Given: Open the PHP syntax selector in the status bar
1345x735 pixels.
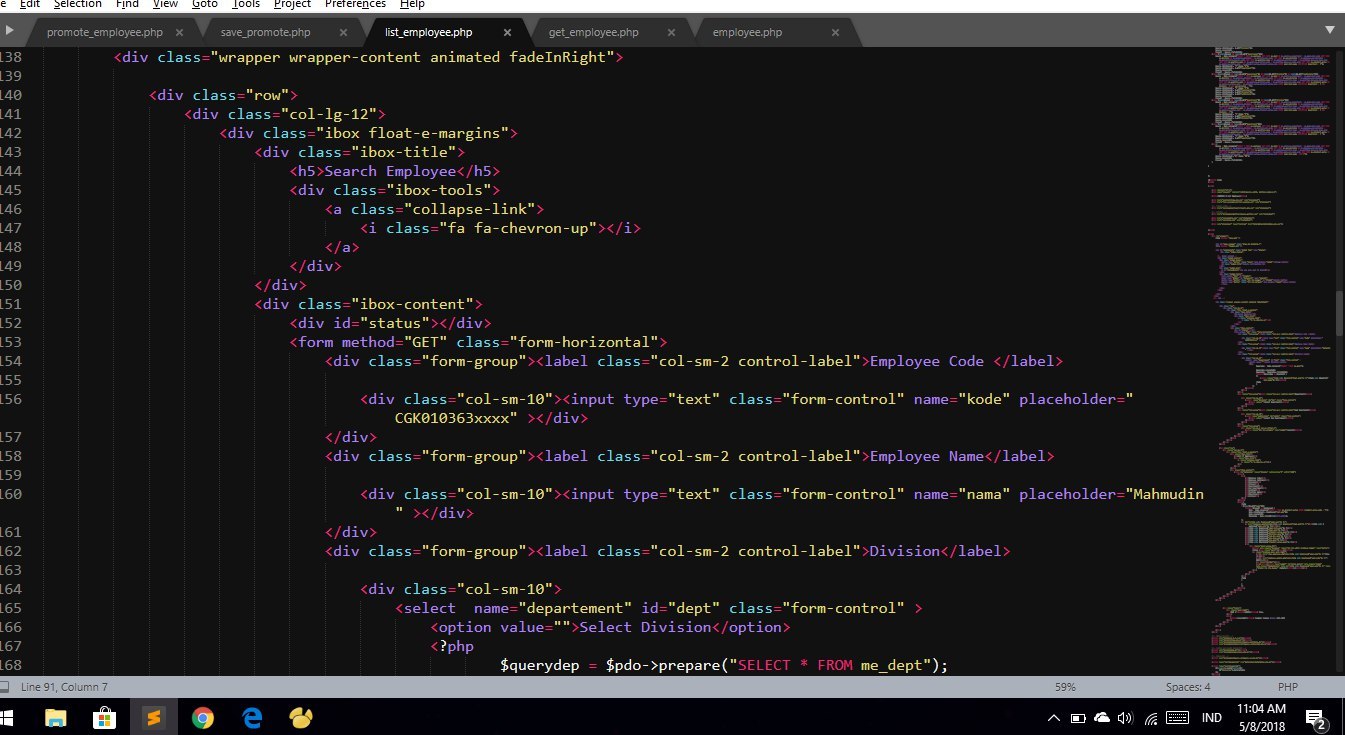Looking at the screenshot, I should click(1287, 687).
